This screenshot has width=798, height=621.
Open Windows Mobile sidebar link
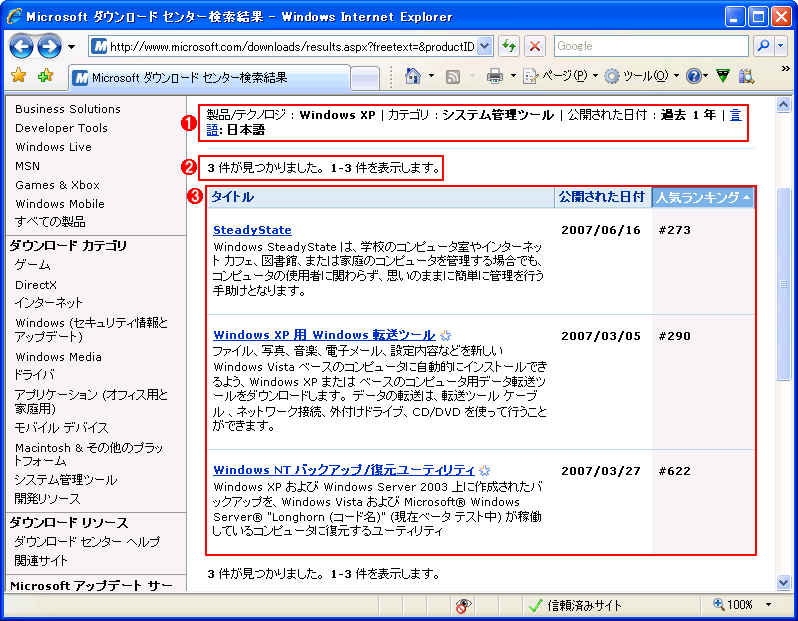click(60, 204)
